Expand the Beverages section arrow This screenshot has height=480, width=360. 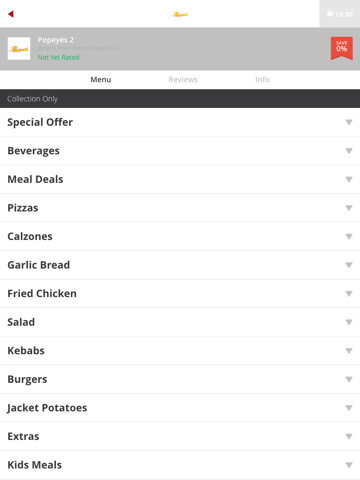click(x=349, y=151)
